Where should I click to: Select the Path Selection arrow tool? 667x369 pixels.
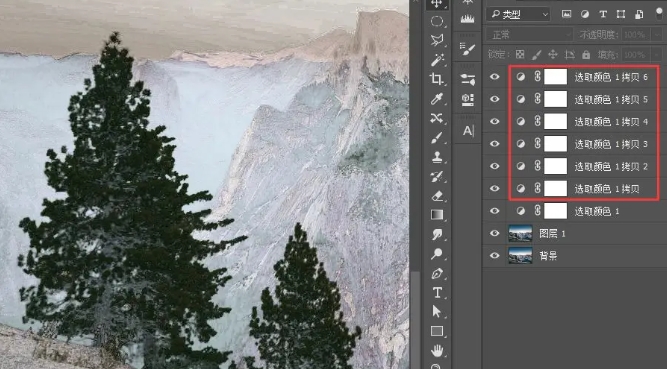(437, 312)
